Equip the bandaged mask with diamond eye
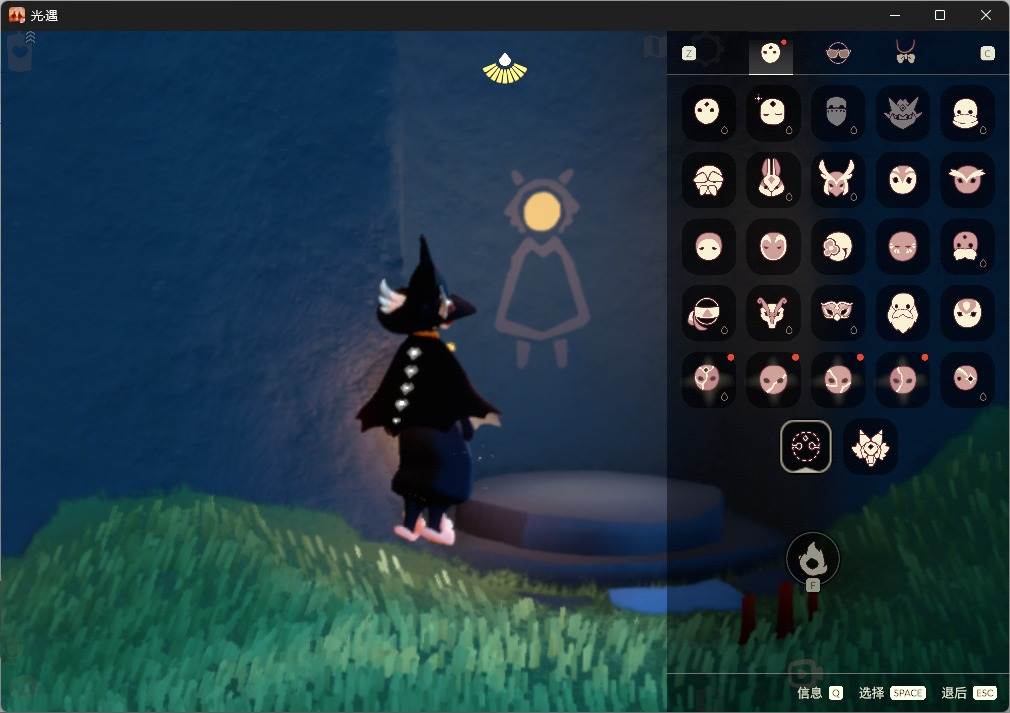 click(x=967, y=379)
